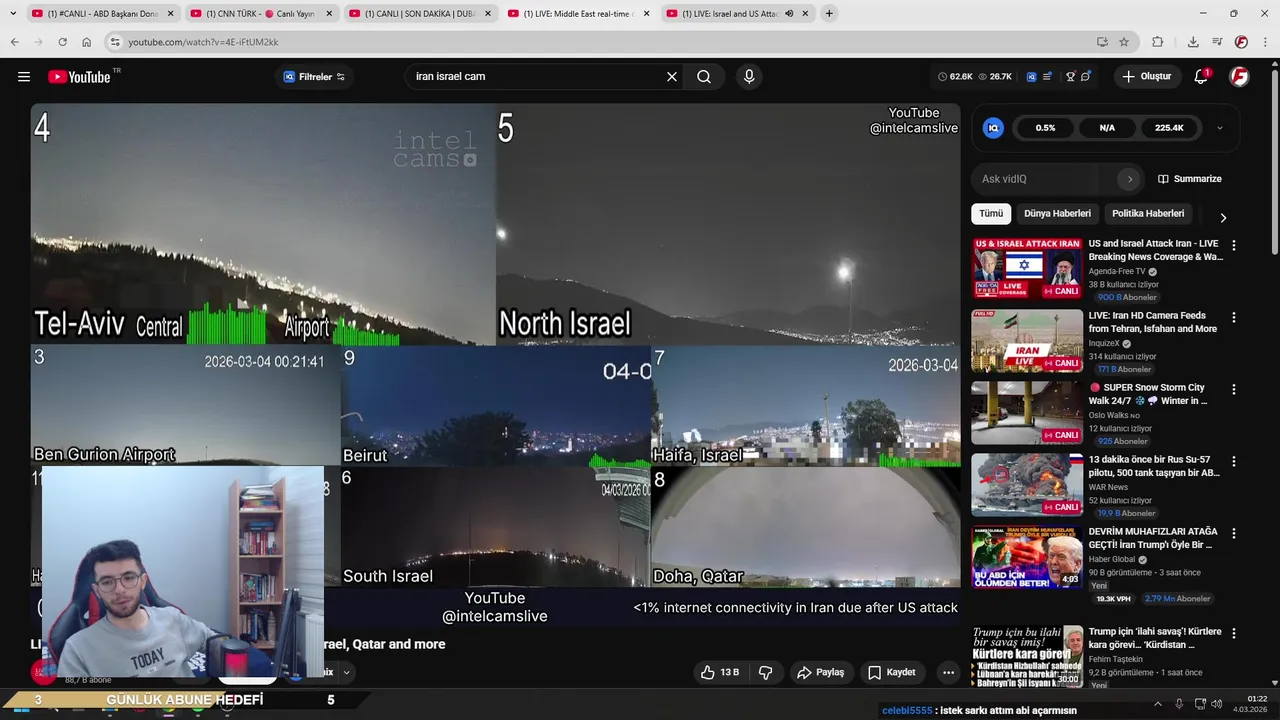Select the 225.4K vidIQ metric pill
This screenshot has height=720, width=1280.
1169,128
